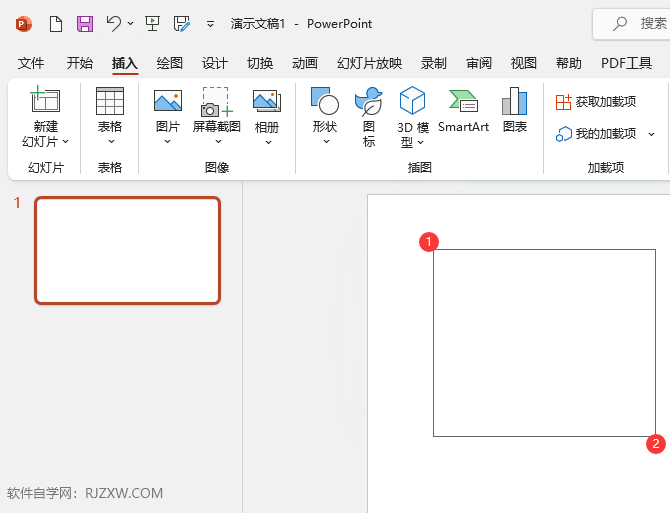Open the Animations (动画) tab
The height and width of the screenshot is (513, 670).
pos(305,63)
